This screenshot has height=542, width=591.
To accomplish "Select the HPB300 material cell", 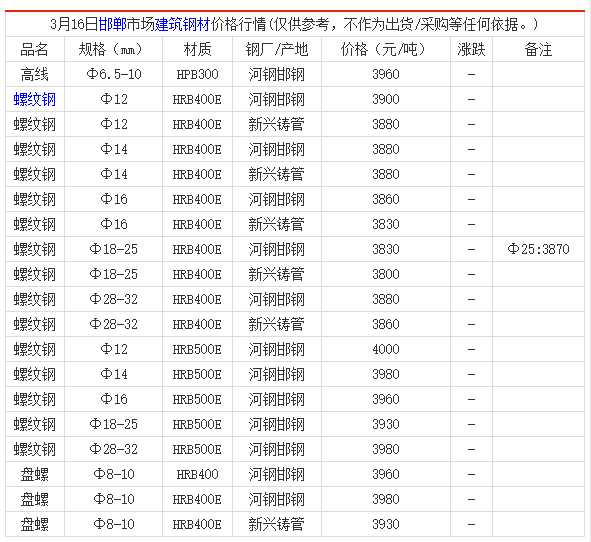I will [x=198, y=74].
